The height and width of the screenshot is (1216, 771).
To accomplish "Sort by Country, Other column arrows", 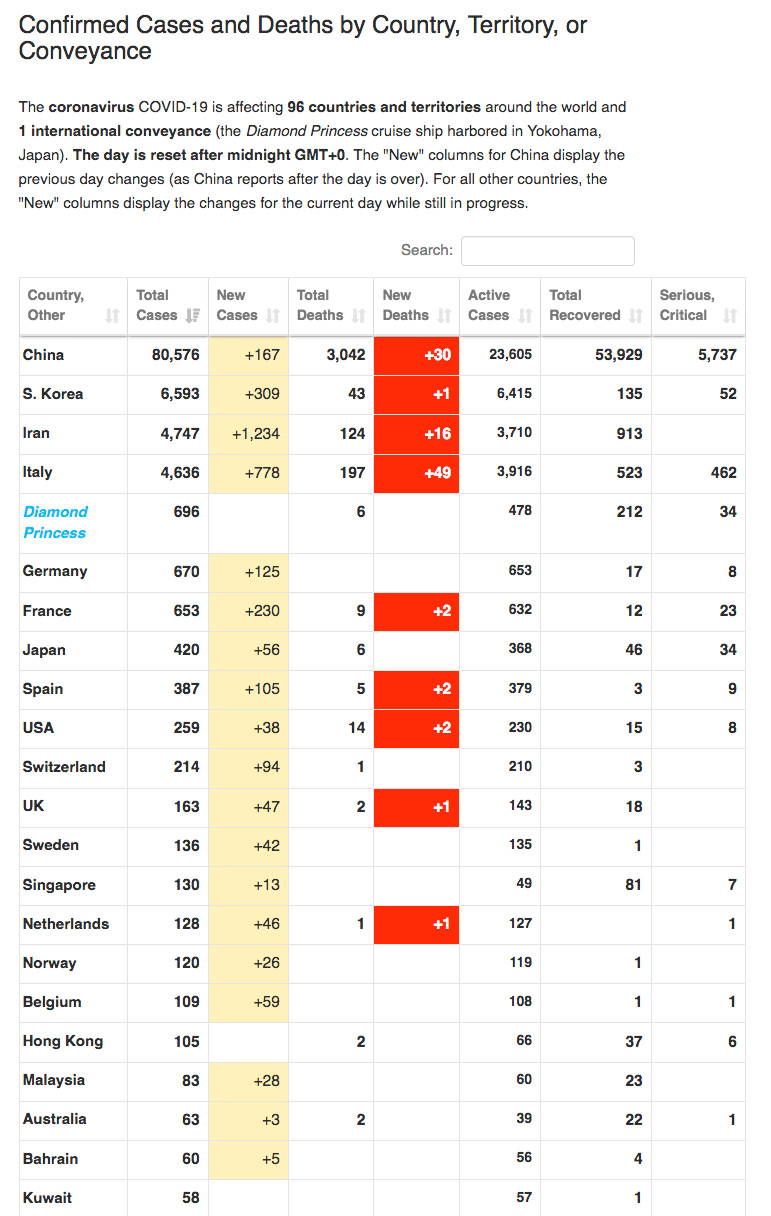I will pyautogui.click(x=112, y=316).
